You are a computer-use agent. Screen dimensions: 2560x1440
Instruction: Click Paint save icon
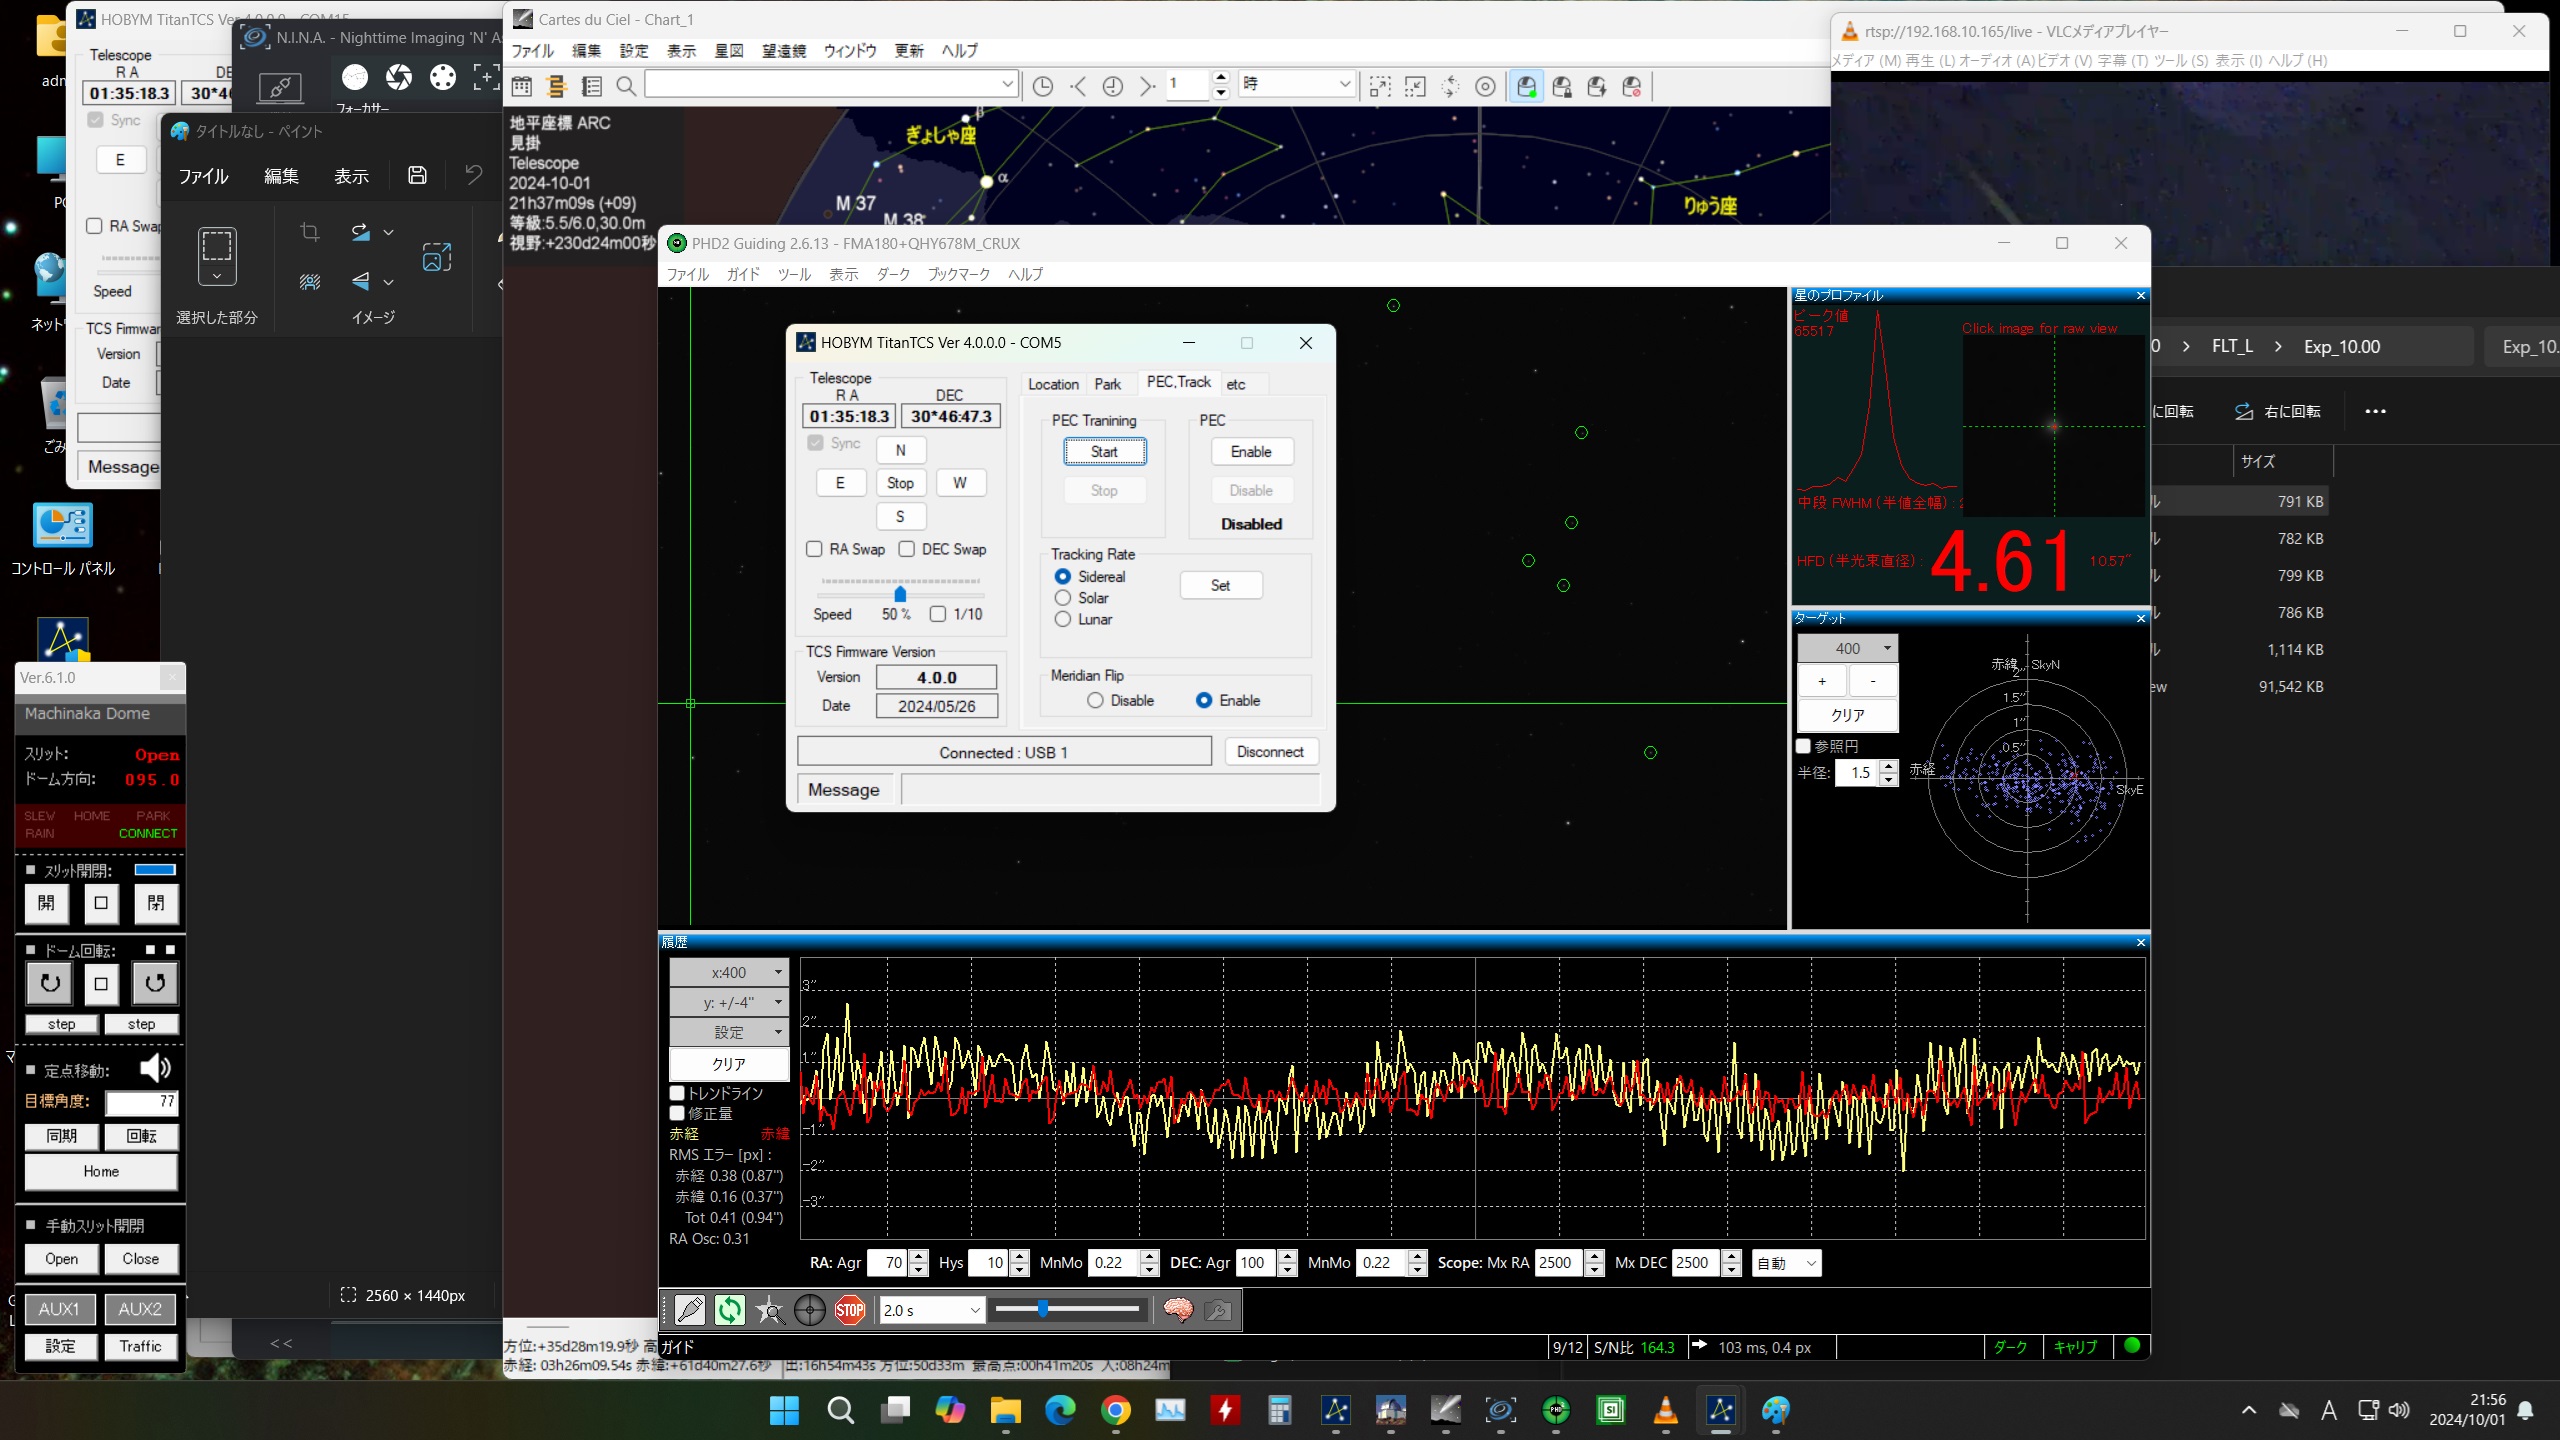coord(417,175)
